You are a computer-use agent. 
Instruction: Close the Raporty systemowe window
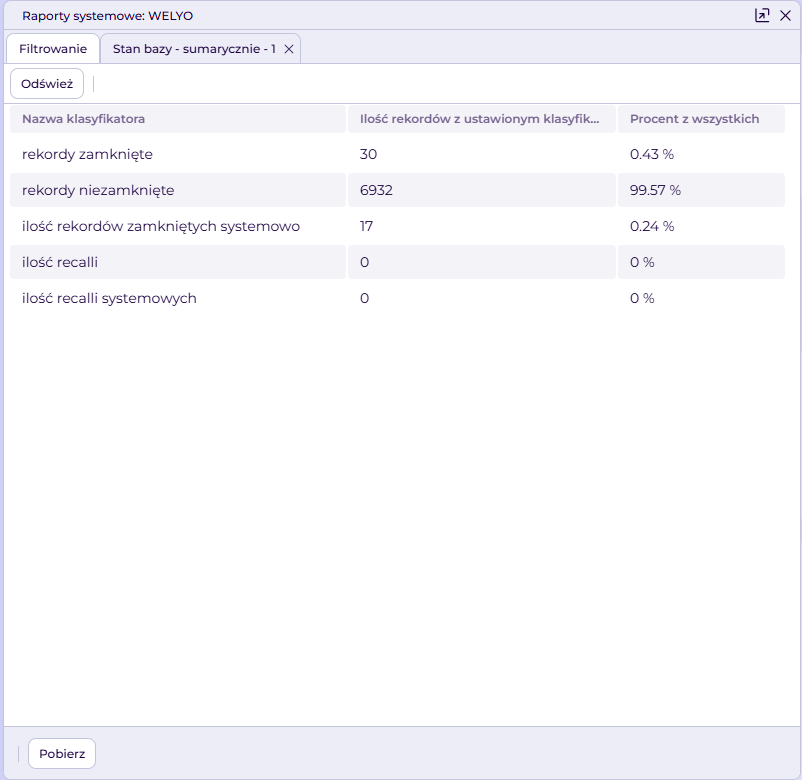point(785,15)
